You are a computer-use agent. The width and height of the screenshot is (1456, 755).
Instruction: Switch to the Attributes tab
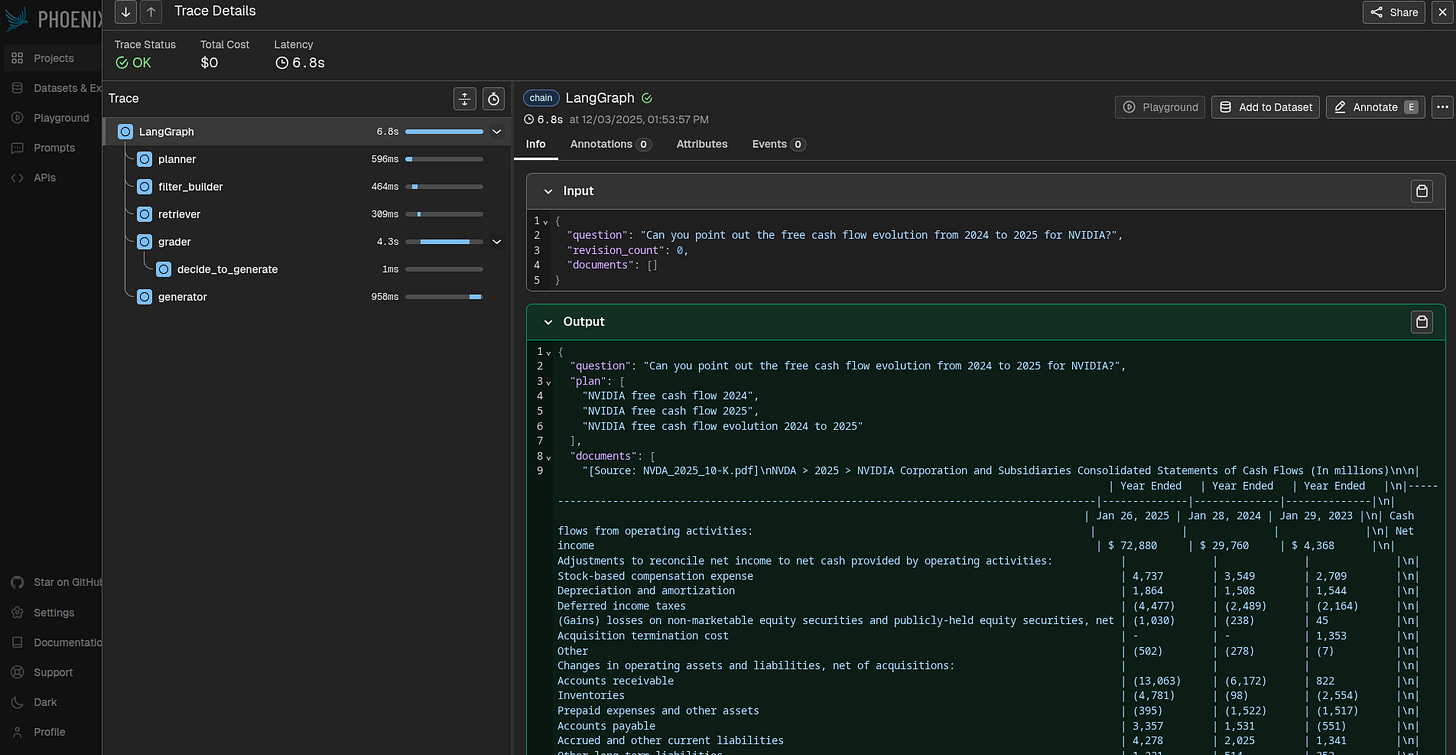pos(701,144)
